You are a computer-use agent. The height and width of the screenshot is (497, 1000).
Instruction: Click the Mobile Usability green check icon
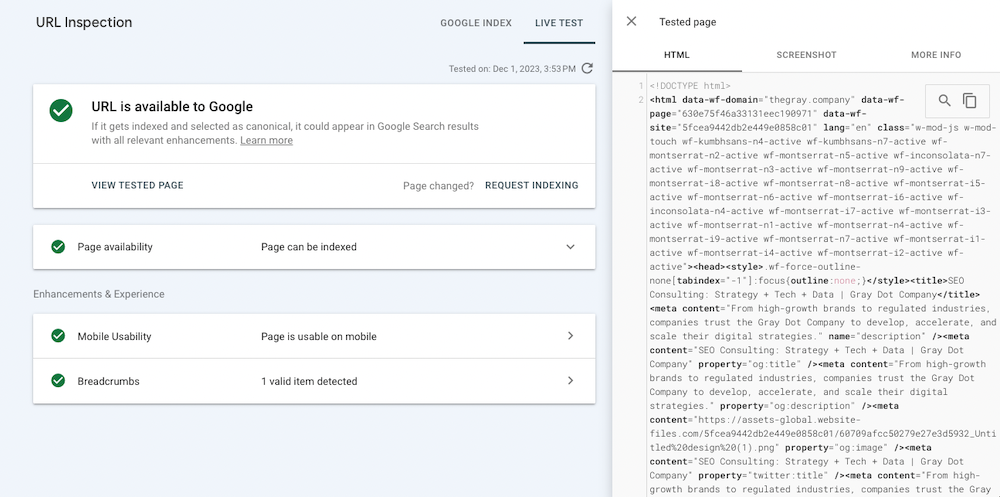(x=58, y=336)
